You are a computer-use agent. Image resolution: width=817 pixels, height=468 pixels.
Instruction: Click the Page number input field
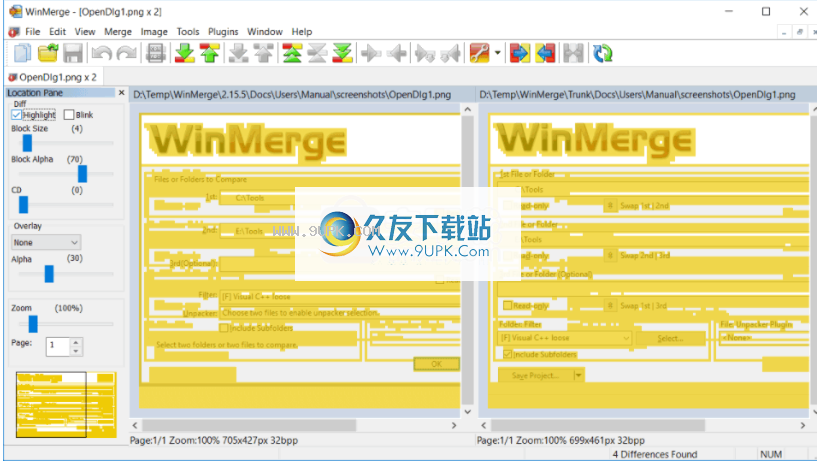tap(58, 347)
